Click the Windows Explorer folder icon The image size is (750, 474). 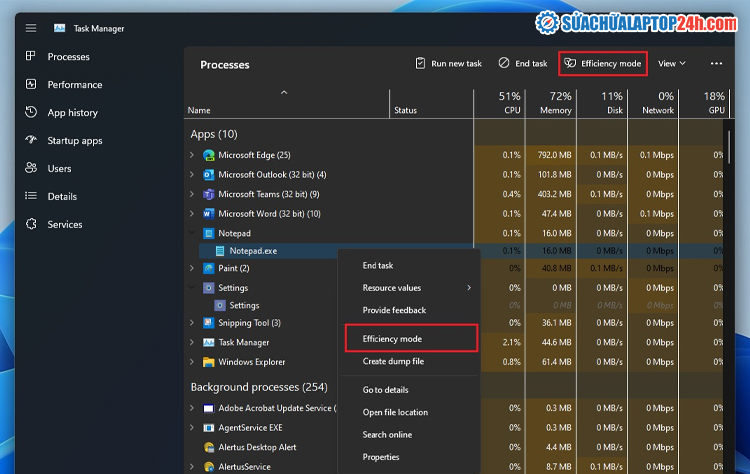coord(209,362)
